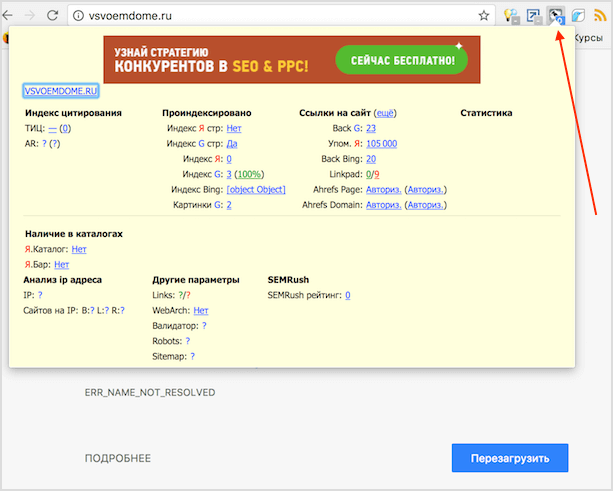The height and width of the screenshot is (491, 613).
Task: Click the Robots question mark
Action: click(x=188, y=341)
